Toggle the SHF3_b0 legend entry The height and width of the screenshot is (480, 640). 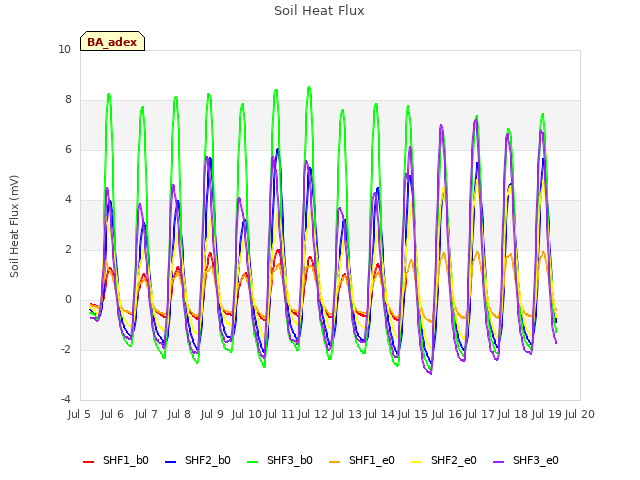(280, 460)
